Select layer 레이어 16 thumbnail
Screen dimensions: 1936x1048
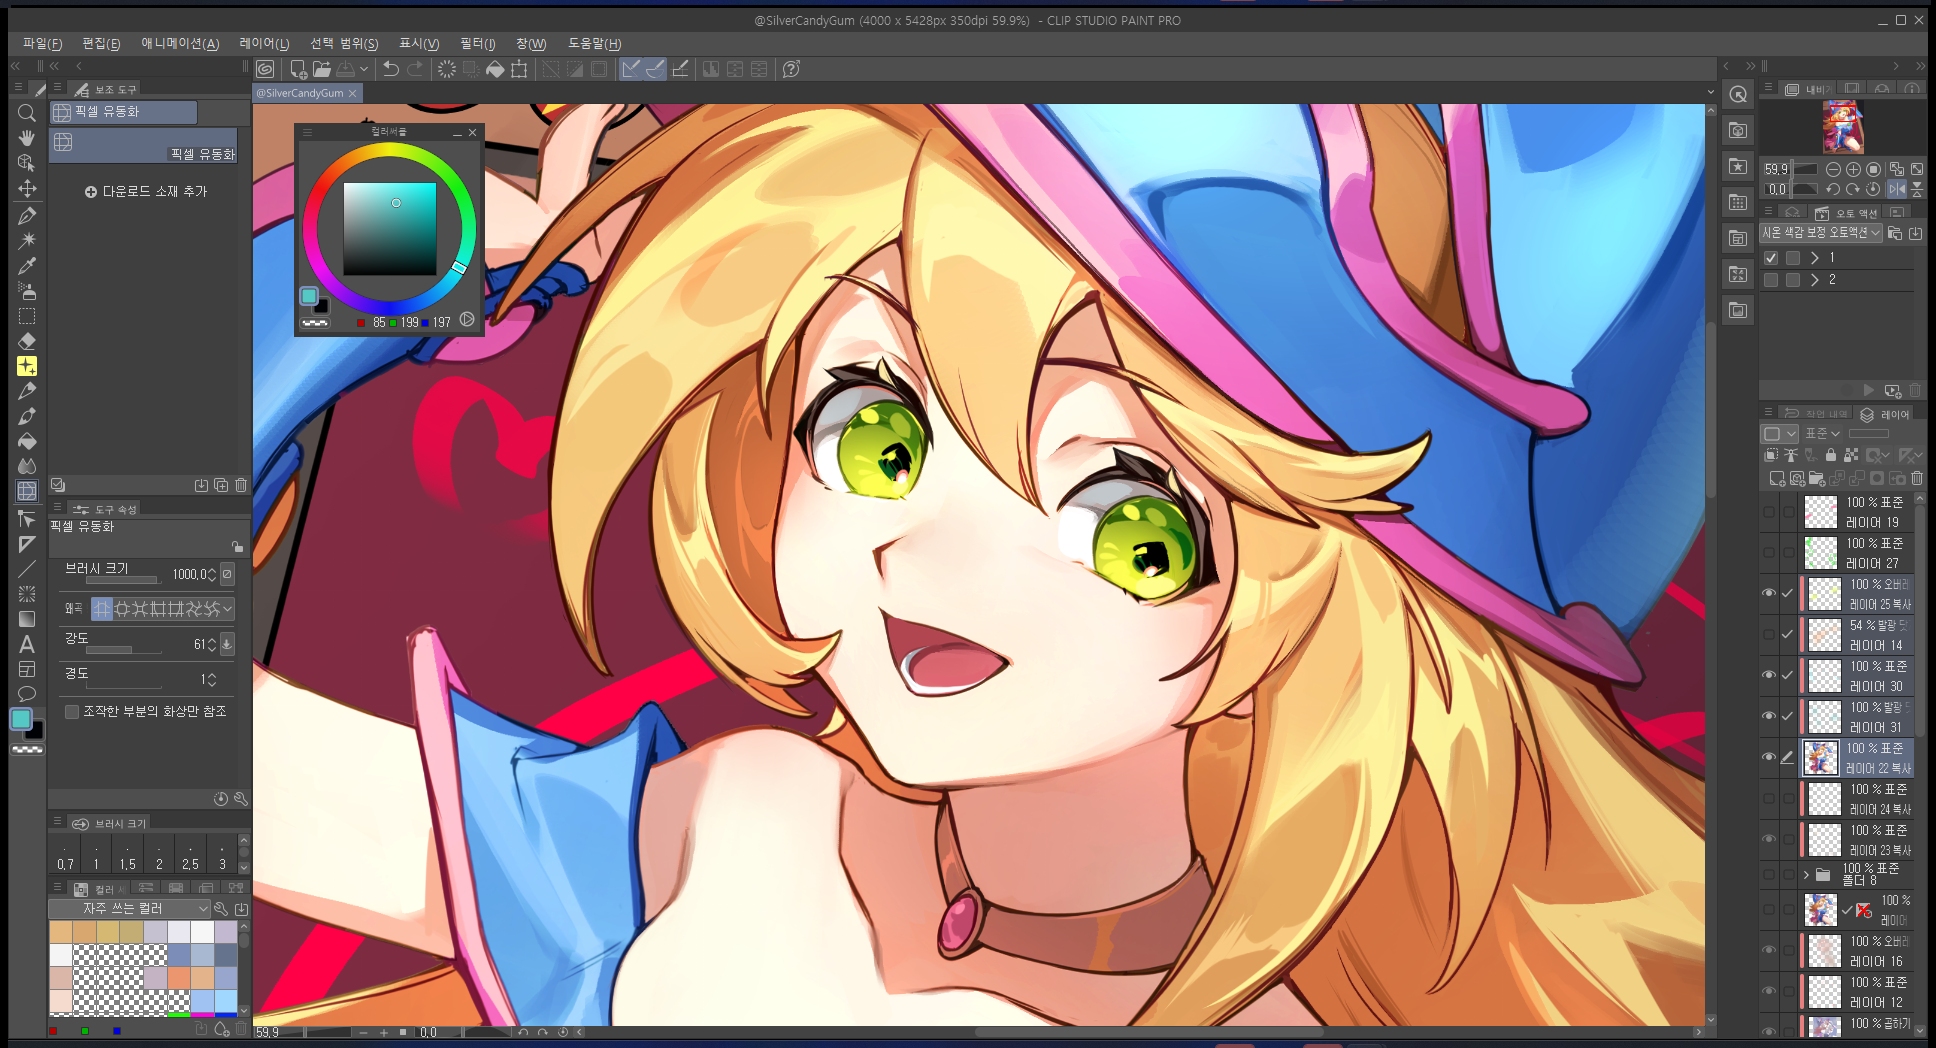pyautogui.click(x=1824, y=951)
